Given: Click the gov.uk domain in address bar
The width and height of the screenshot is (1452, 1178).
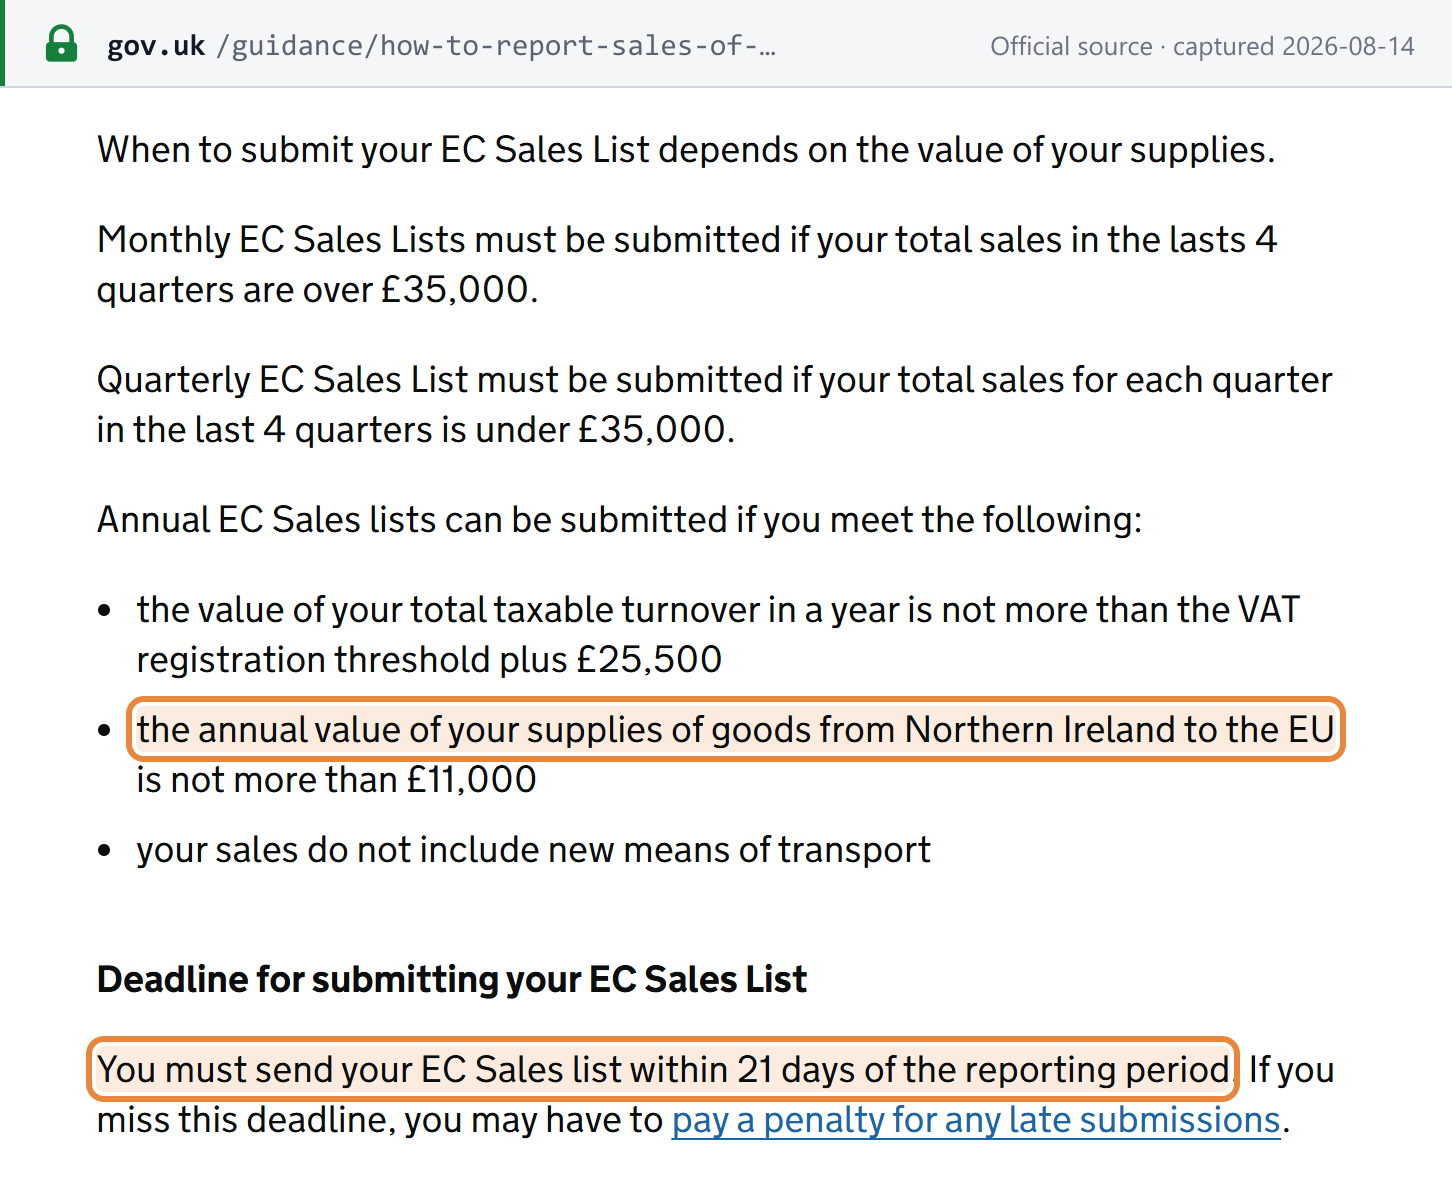Looking at the screenshot, I should pyautogui.click(x=155, y=46).
